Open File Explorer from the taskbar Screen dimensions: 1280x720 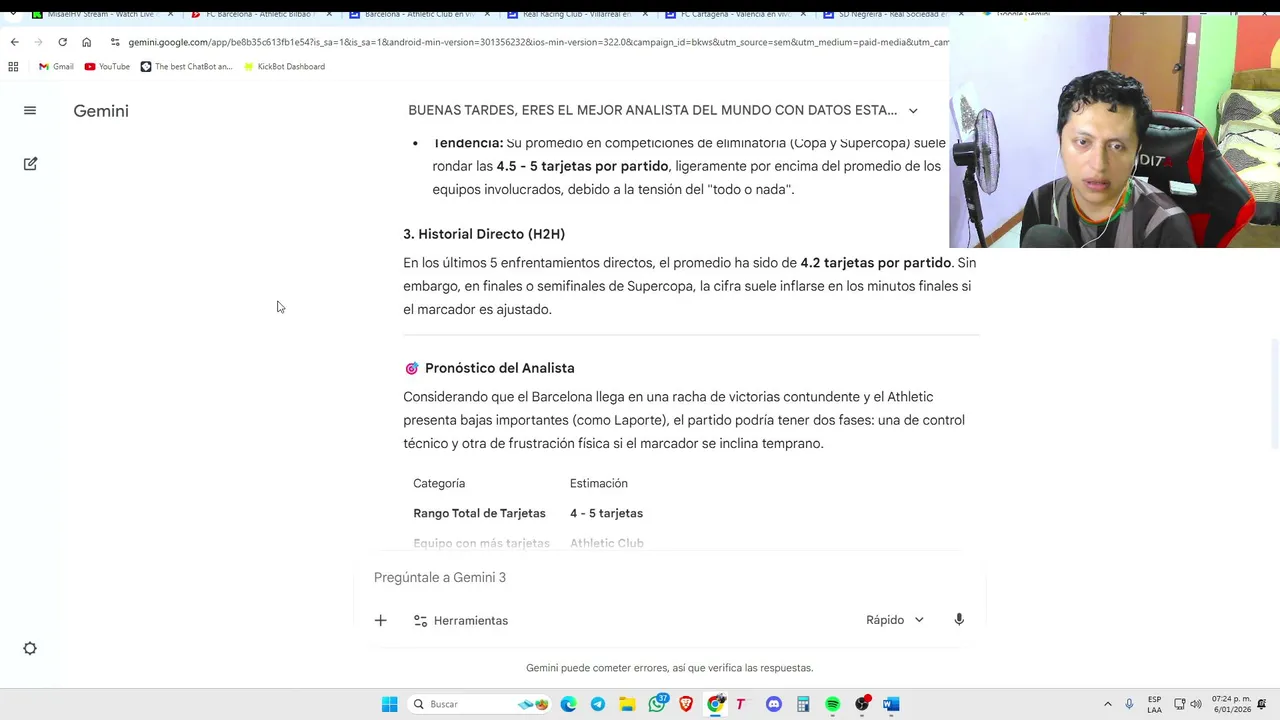point(627,704)
